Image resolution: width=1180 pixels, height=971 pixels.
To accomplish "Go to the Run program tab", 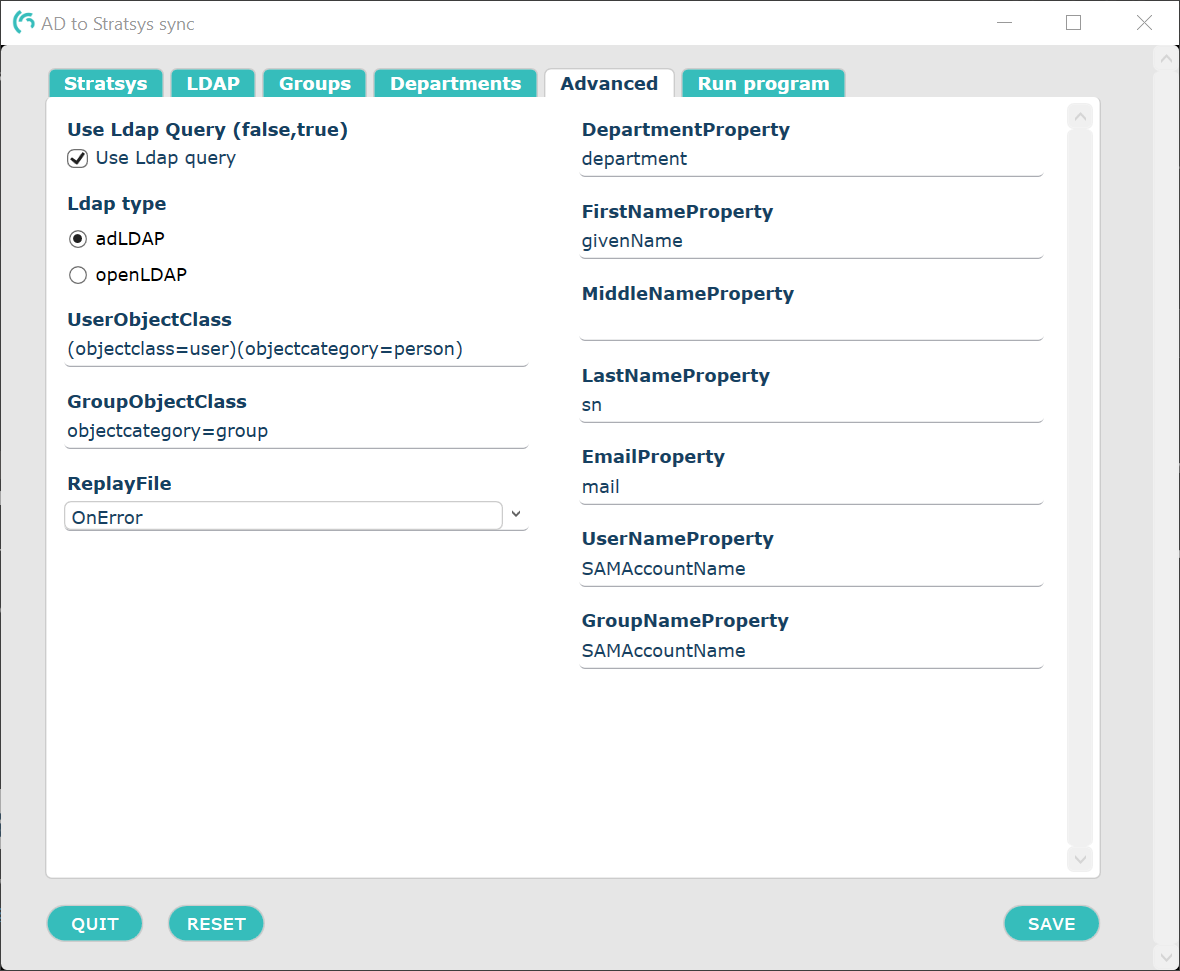I will (x=763, y=84).
